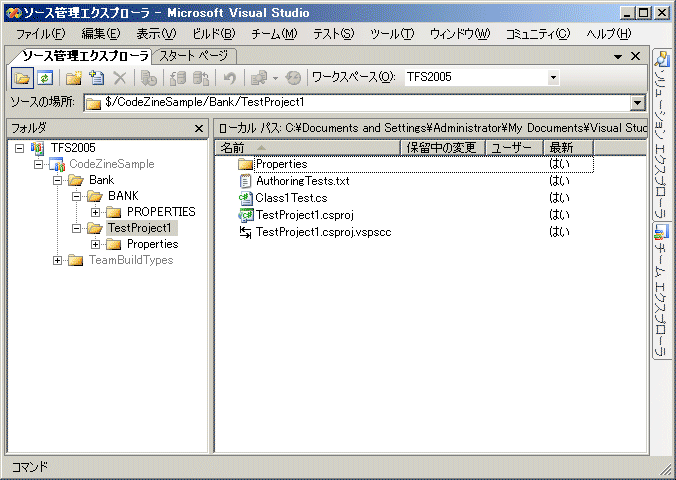Screen dimensions: 676x480
Task: Open the ワークスペース TFS2005 dropdown
Action: click(553, 78)
